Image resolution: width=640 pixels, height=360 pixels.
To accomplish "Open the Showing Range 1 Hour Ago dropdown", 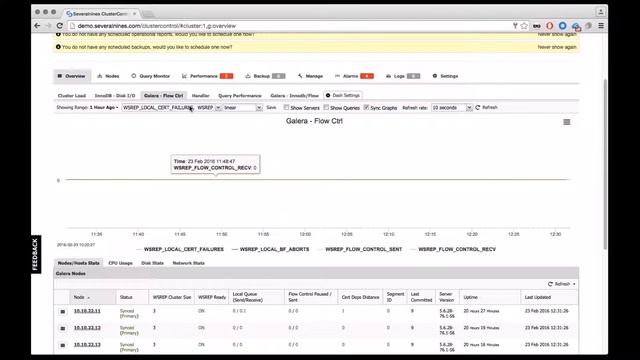I will [104, 108].
